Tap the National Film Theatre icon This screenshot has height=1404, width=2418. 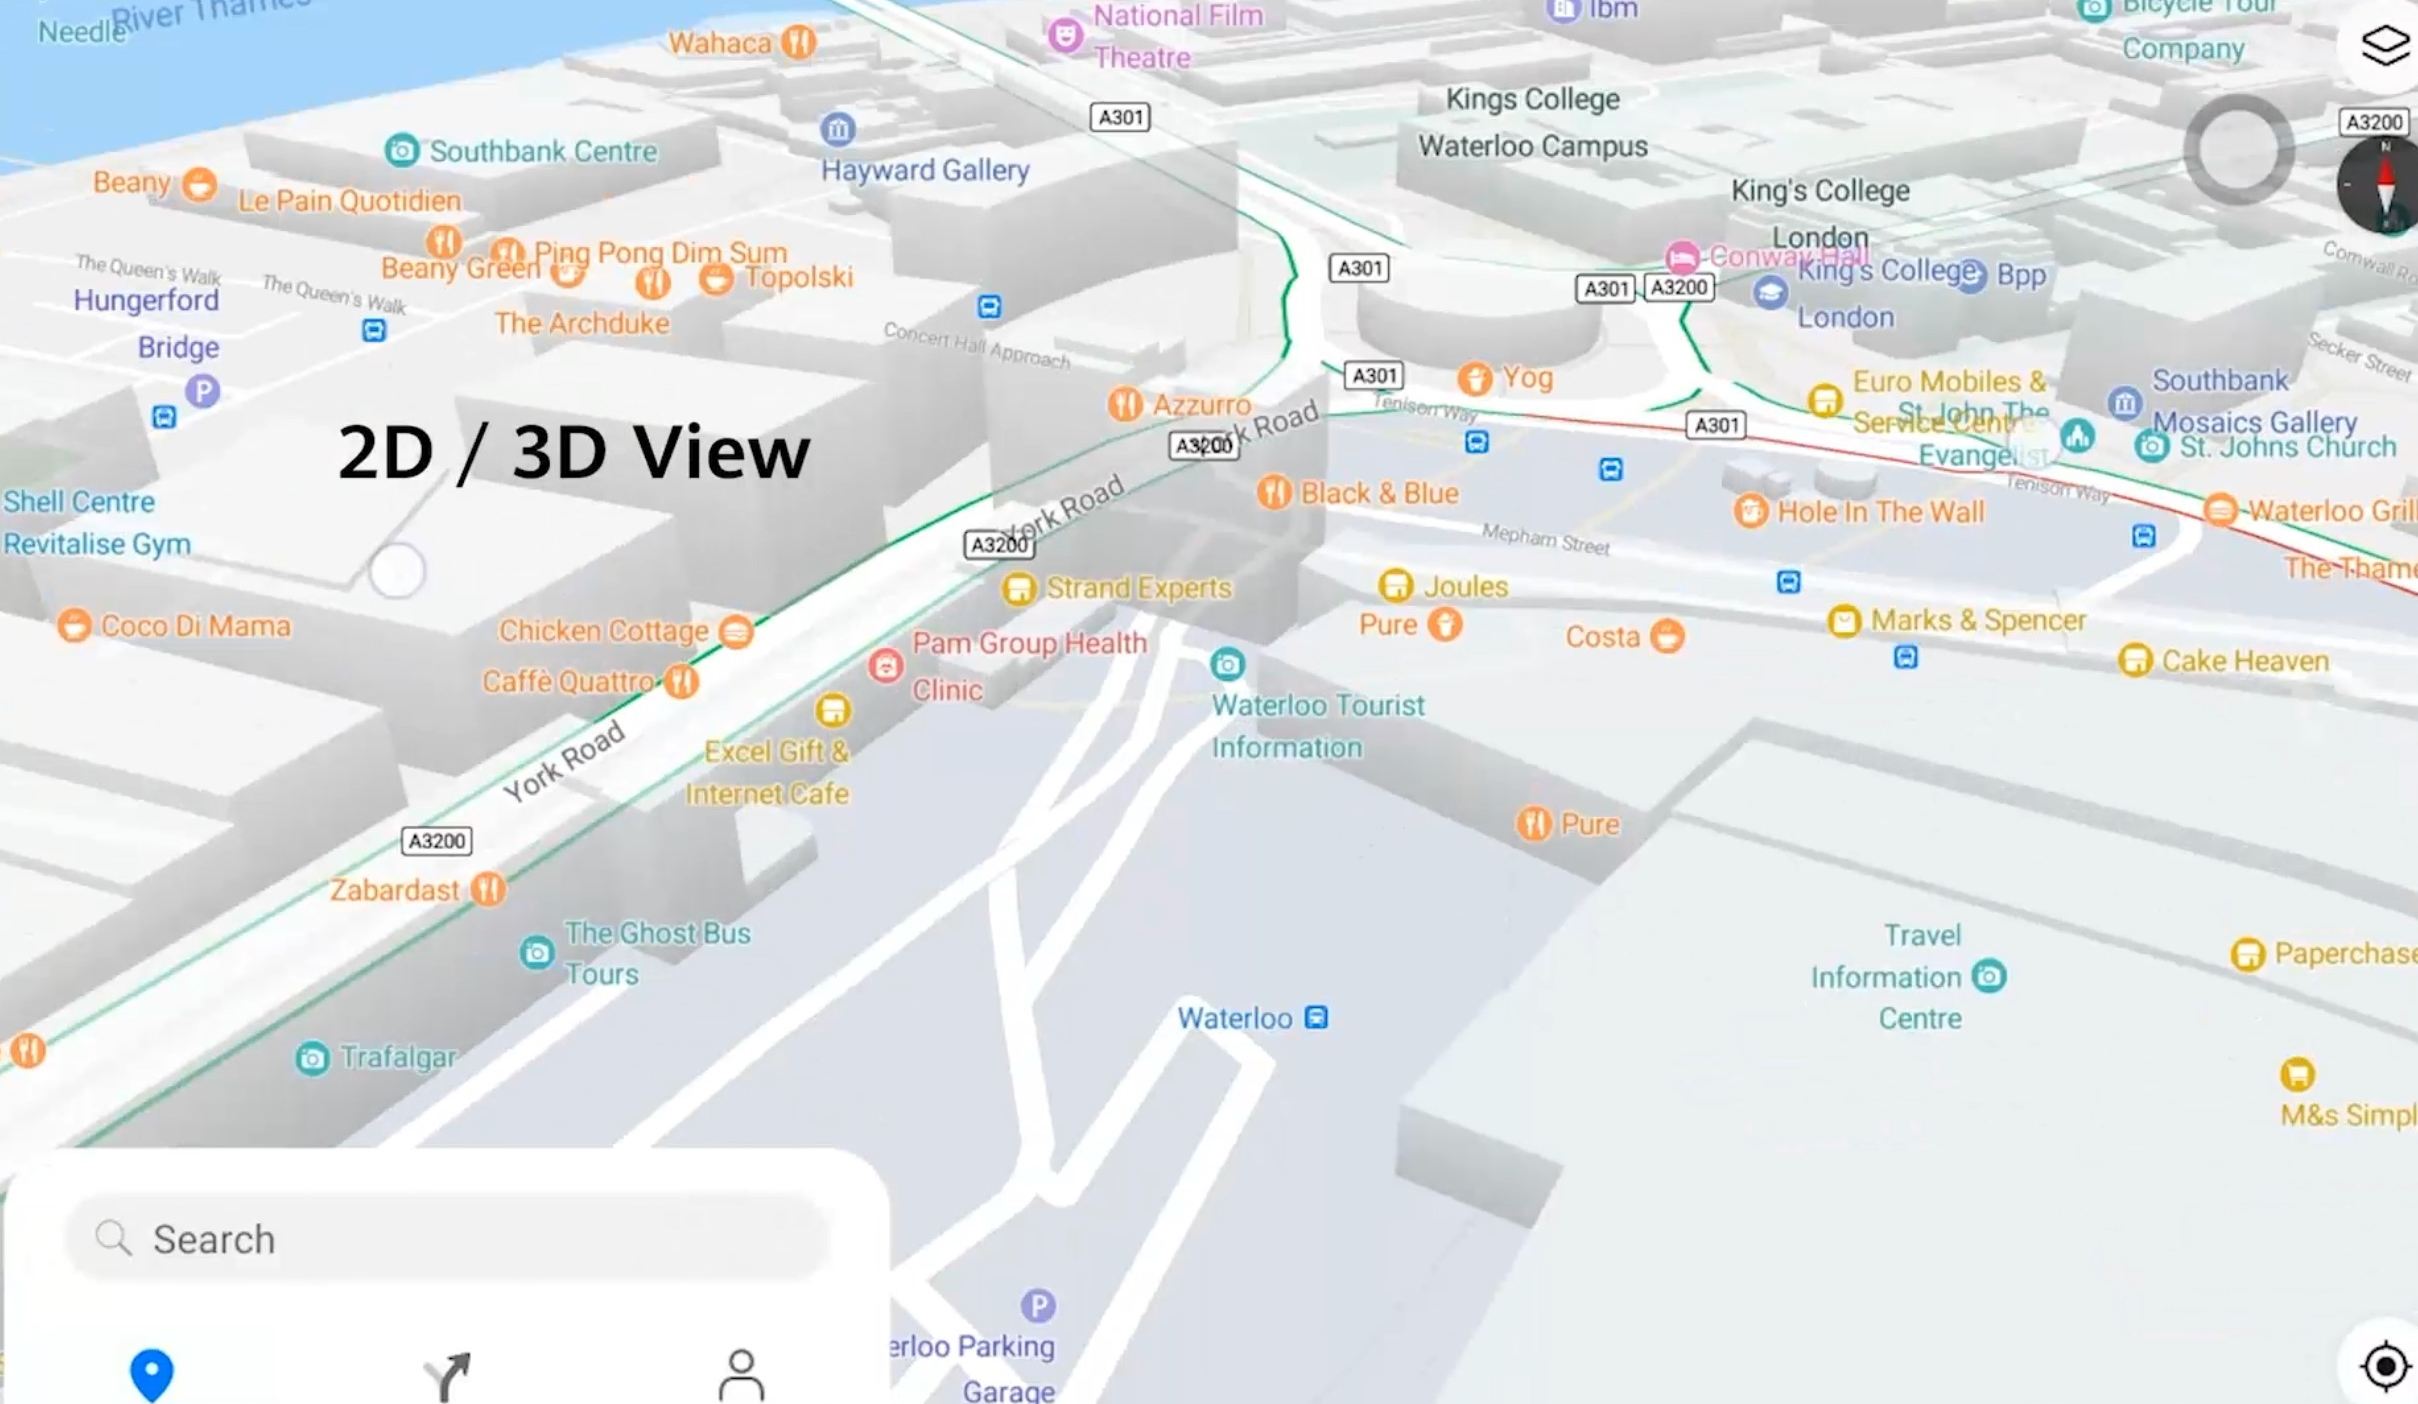point(1066,37)
